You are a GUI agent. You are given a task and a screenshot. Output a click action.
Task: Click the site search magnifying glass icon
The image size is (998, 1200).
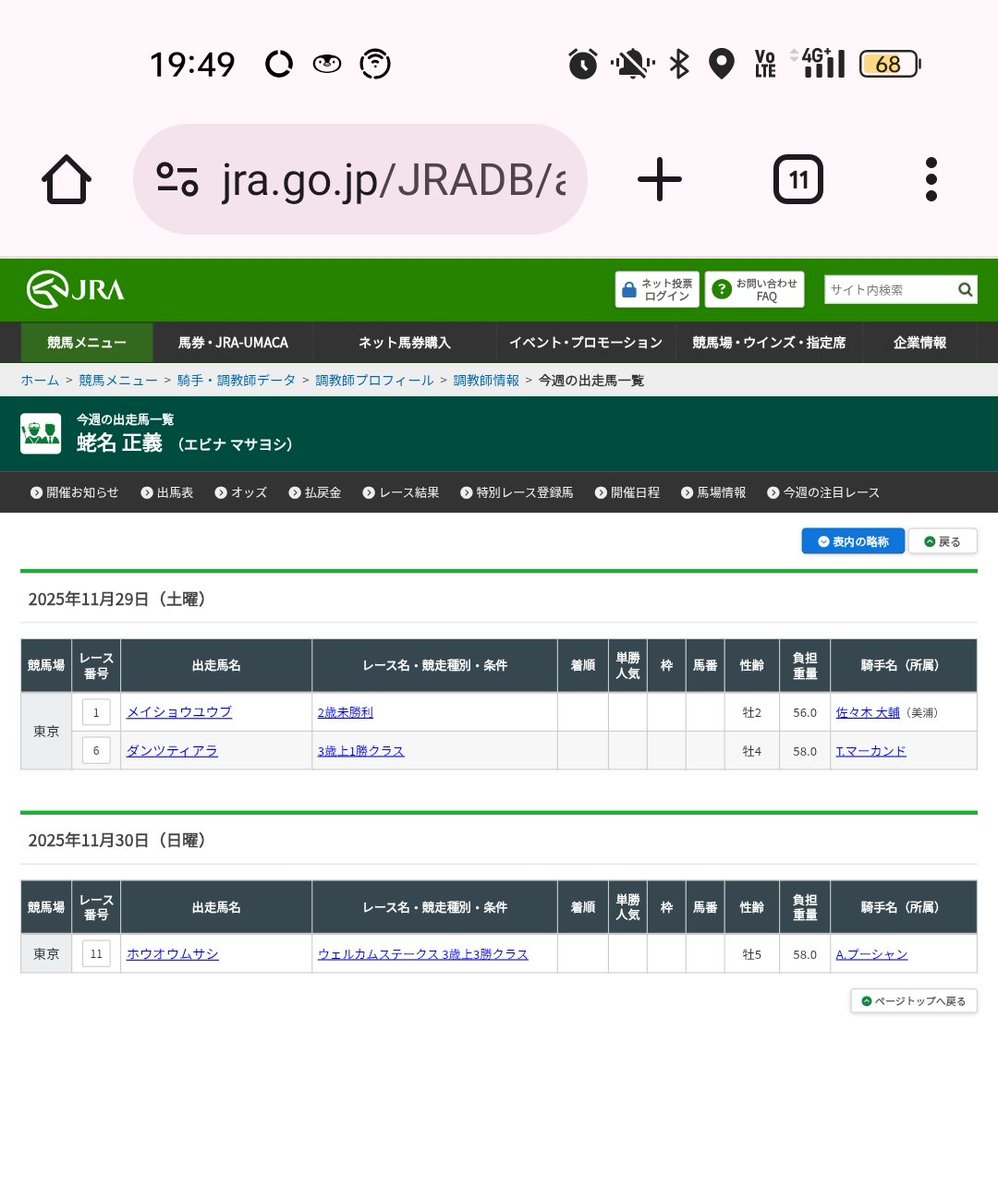964,289
